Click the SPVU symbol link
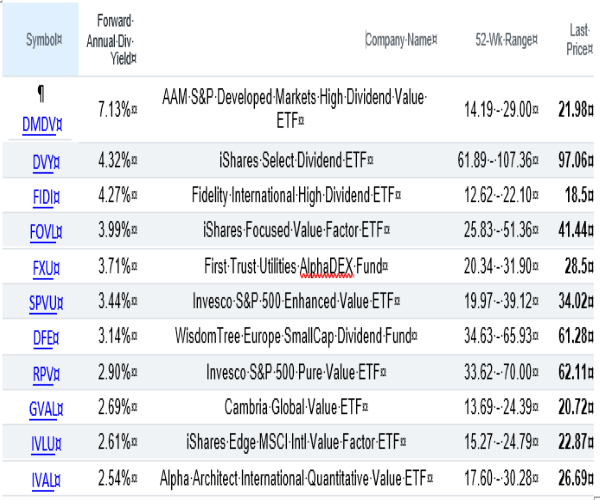600x500 pixels. (x=39, y=302)
